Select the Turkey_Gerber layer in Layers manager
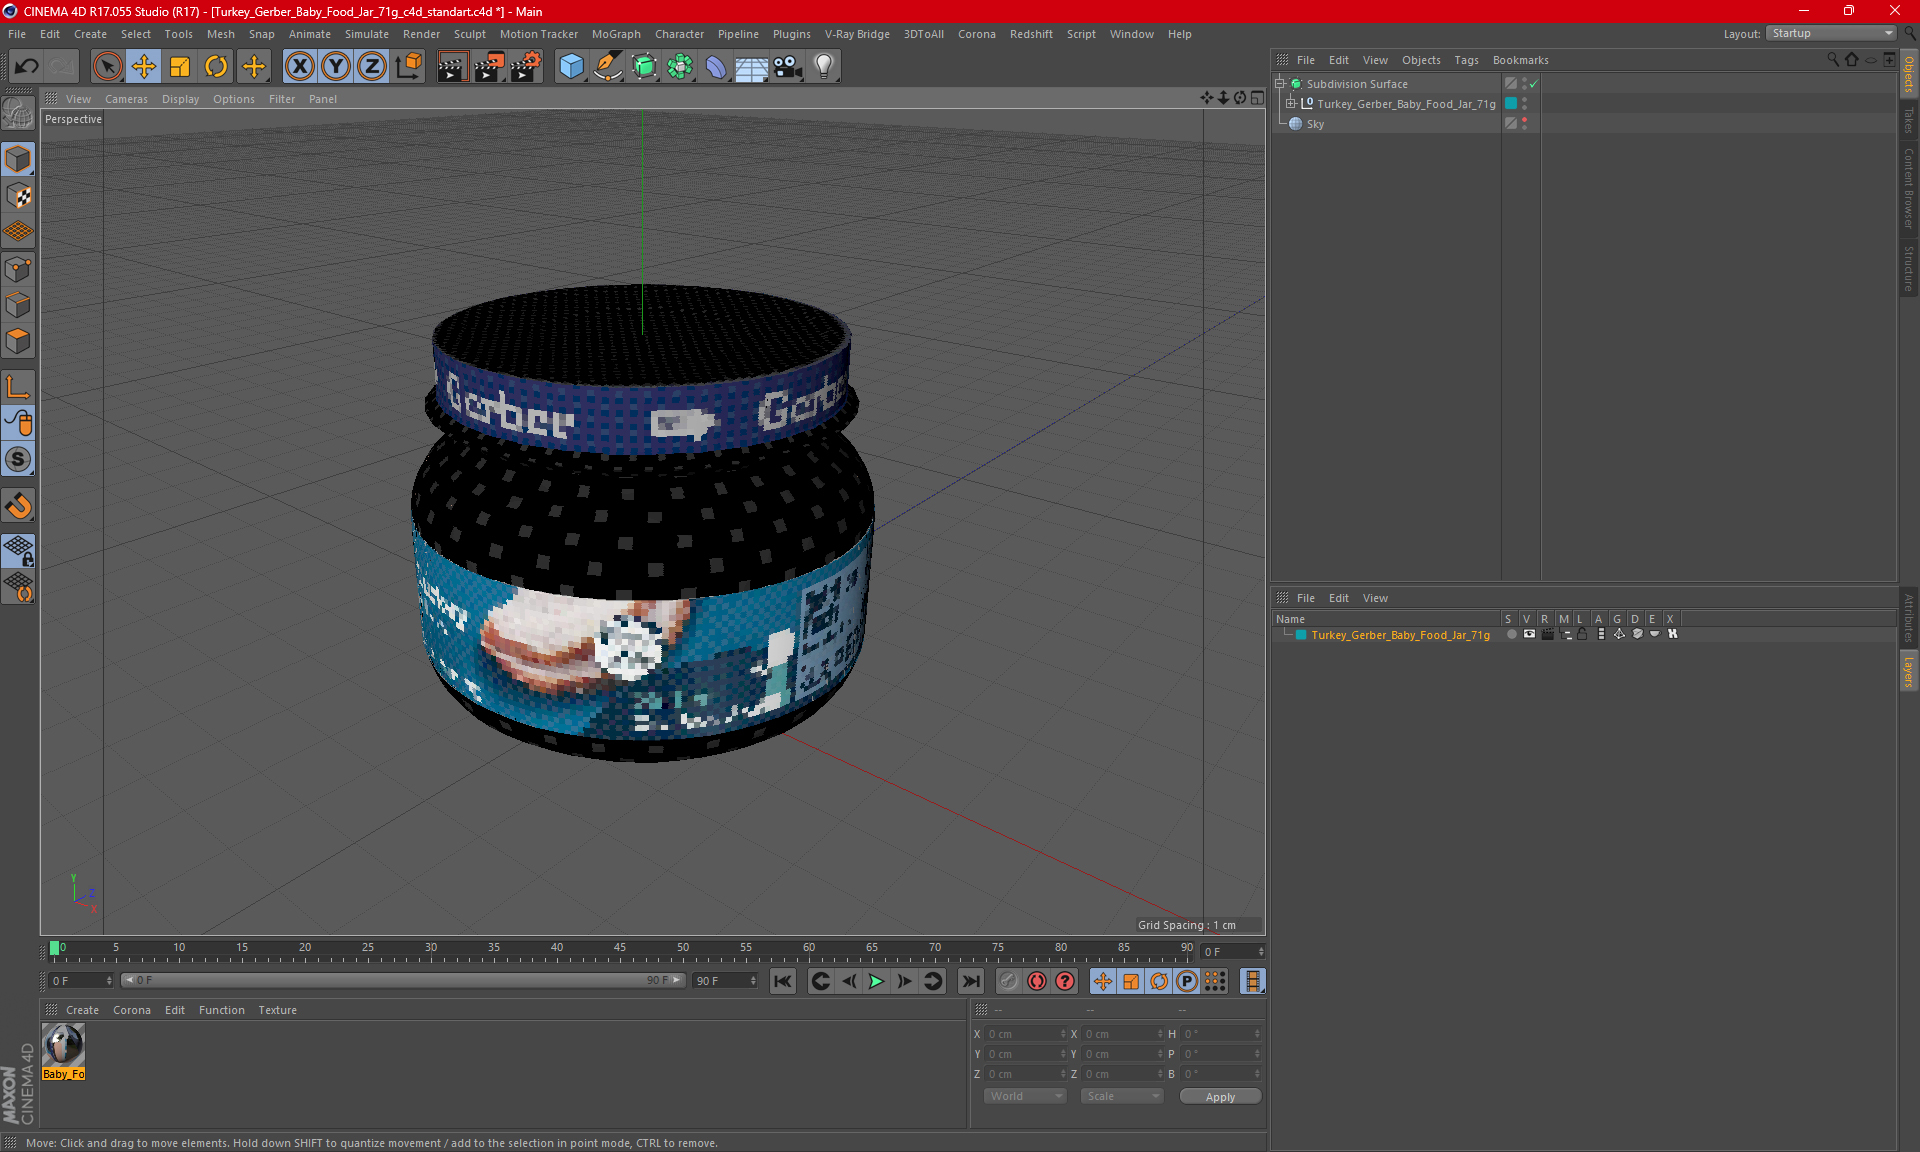1920x1152 pixels. (1400, 635)
